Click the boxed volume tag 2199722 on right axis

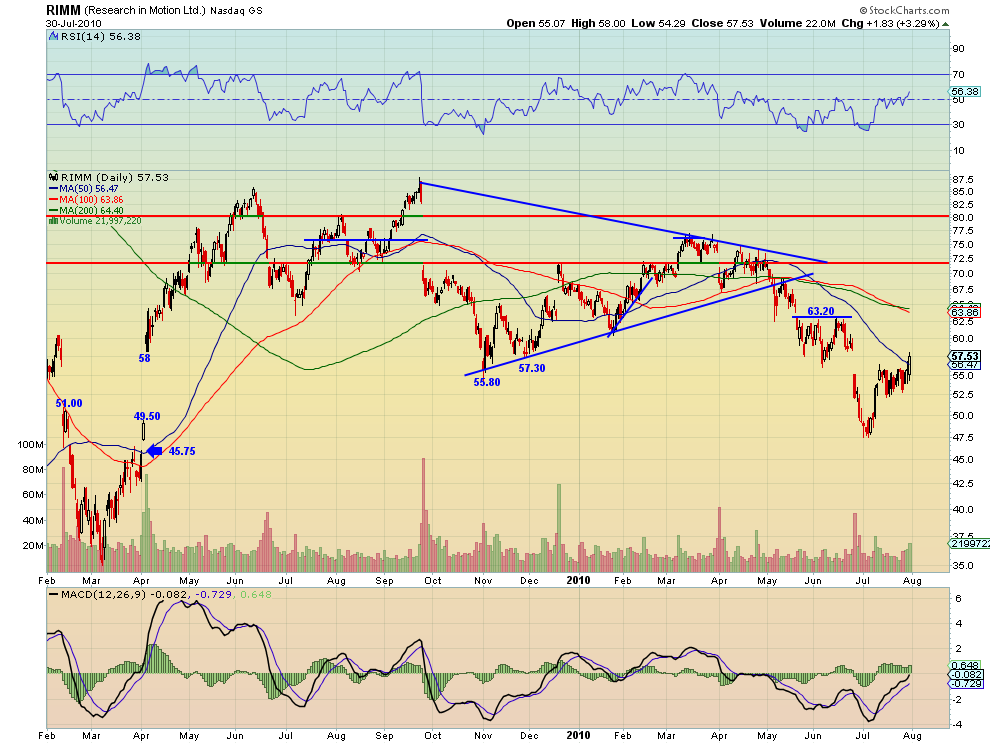[969, 543]
